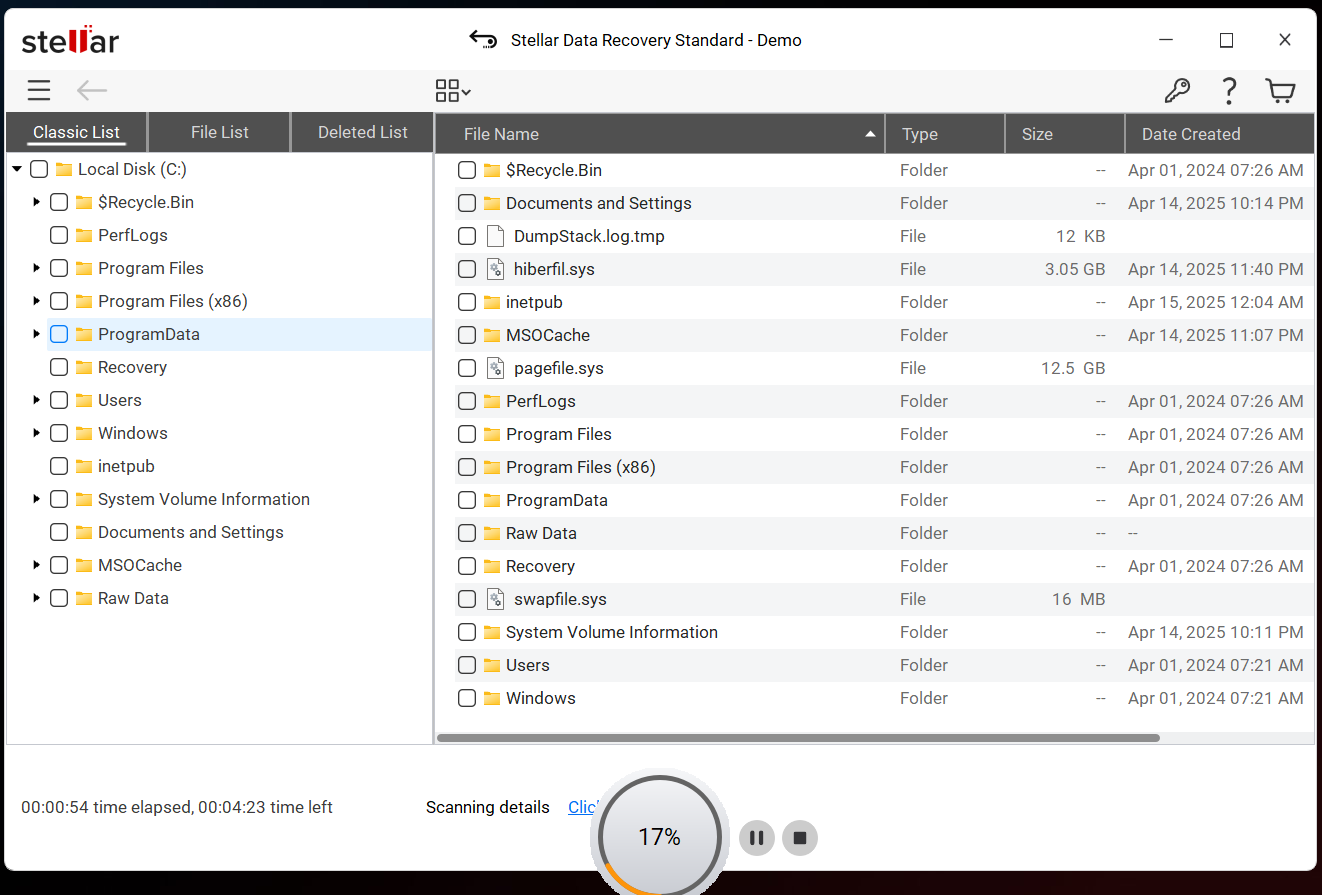
Task: Click the title bar recovery arrow icon
Action: point(483,40)
